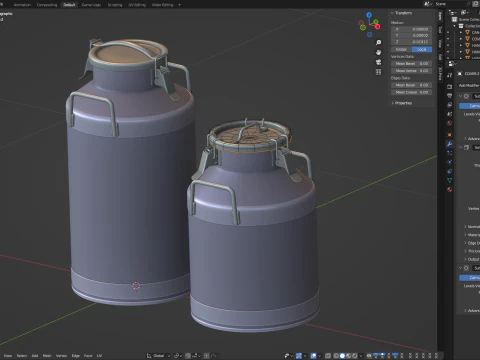Open the Scene properties tab icon

449,114
